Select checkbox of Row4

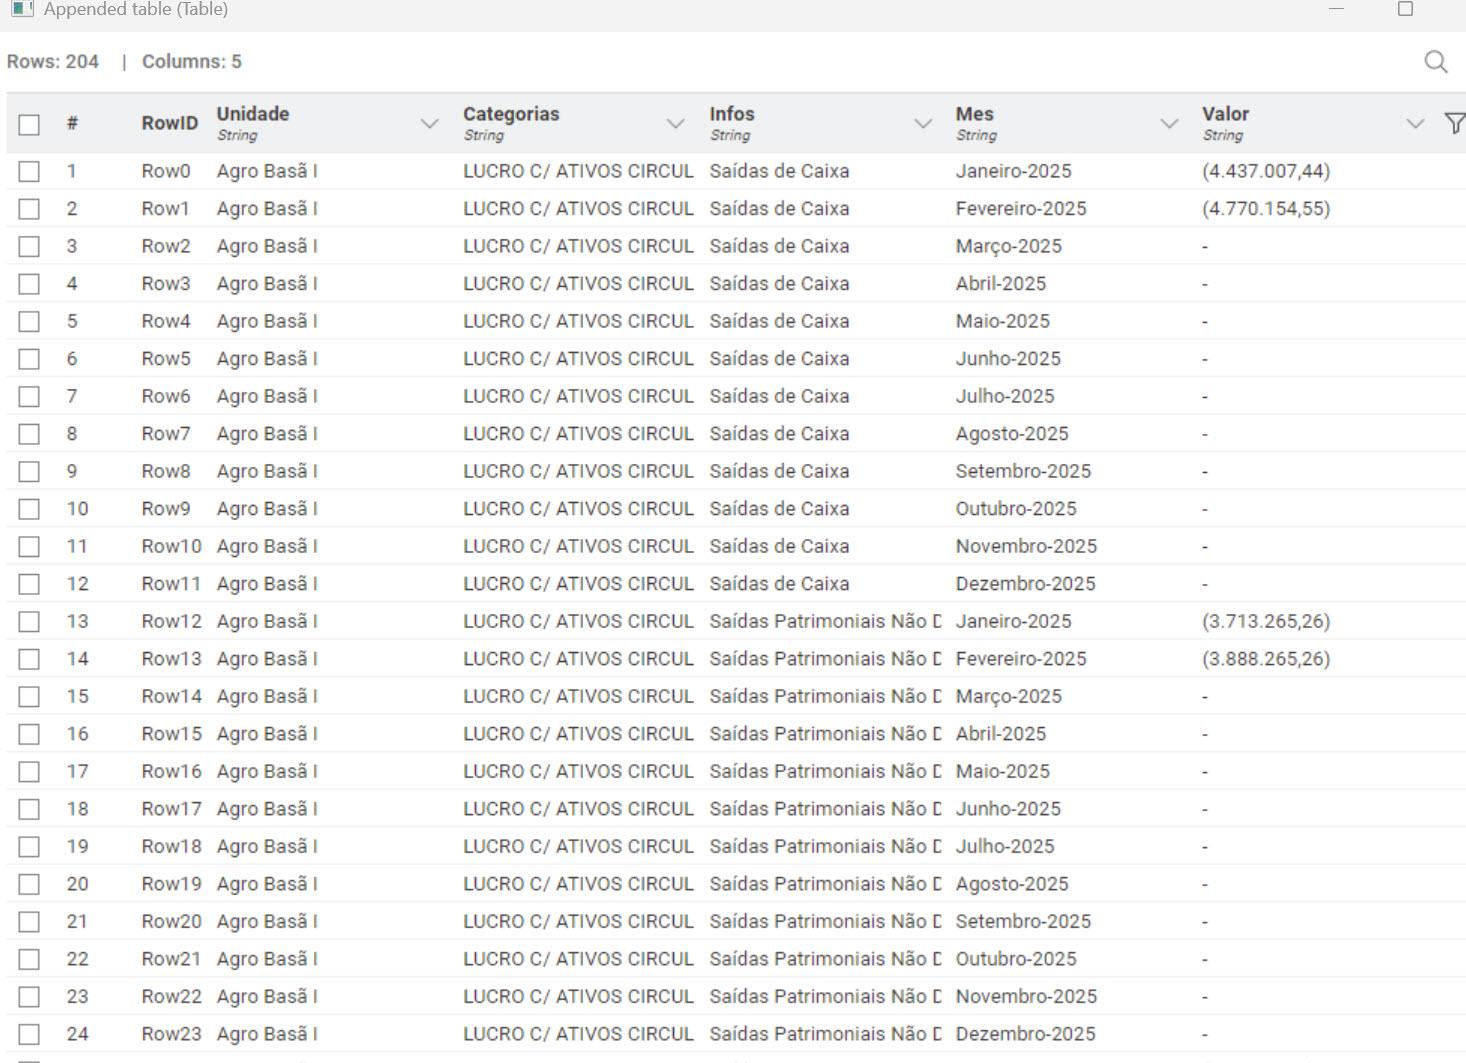[29, 321]
